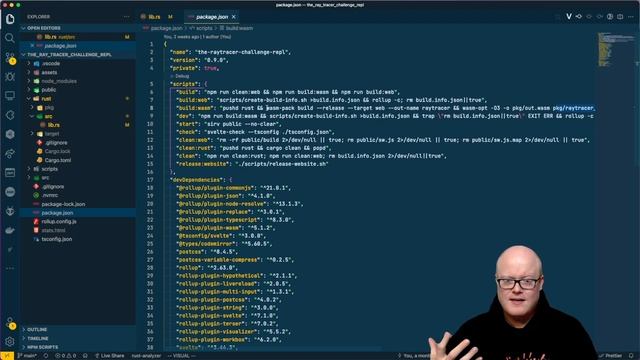Open the Docker whale icon

coord(10,231)
